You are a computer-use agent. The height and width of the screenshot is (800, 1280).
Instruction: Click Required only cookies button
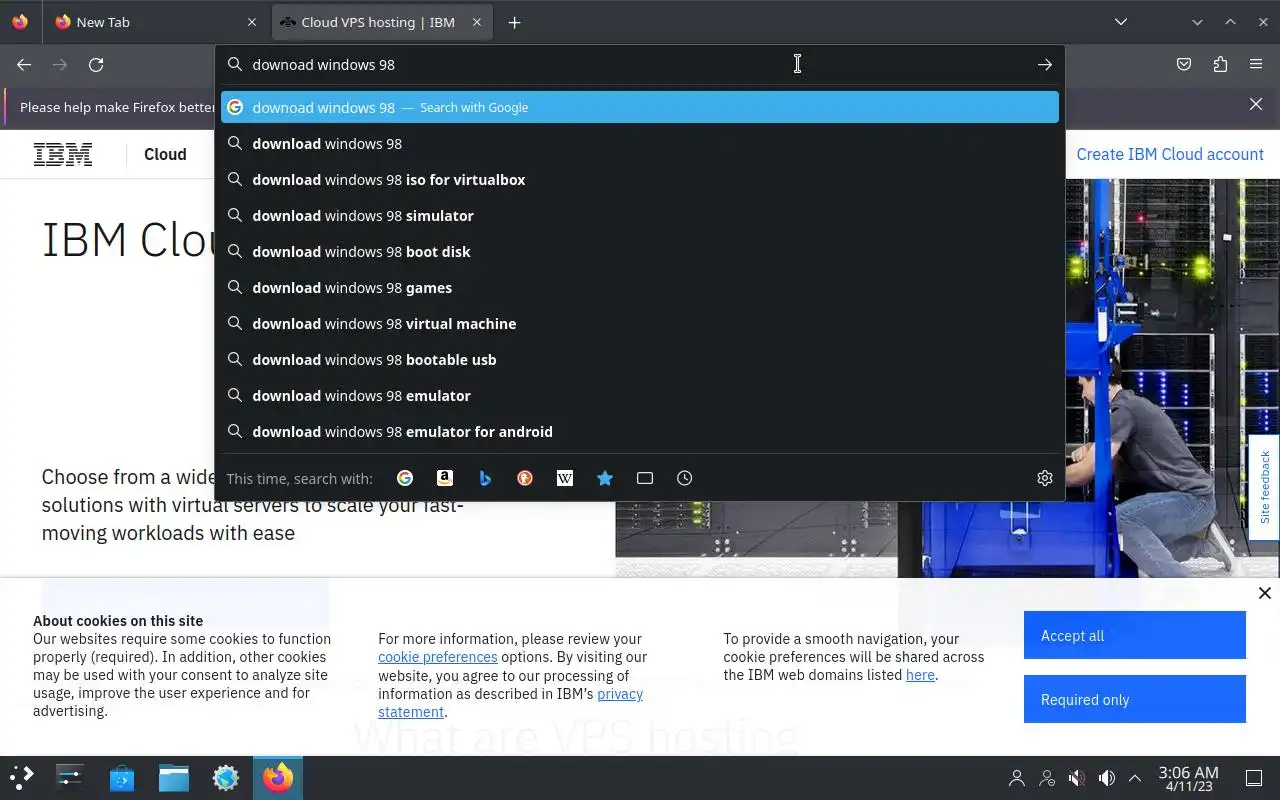click(x=1135, y=699)
